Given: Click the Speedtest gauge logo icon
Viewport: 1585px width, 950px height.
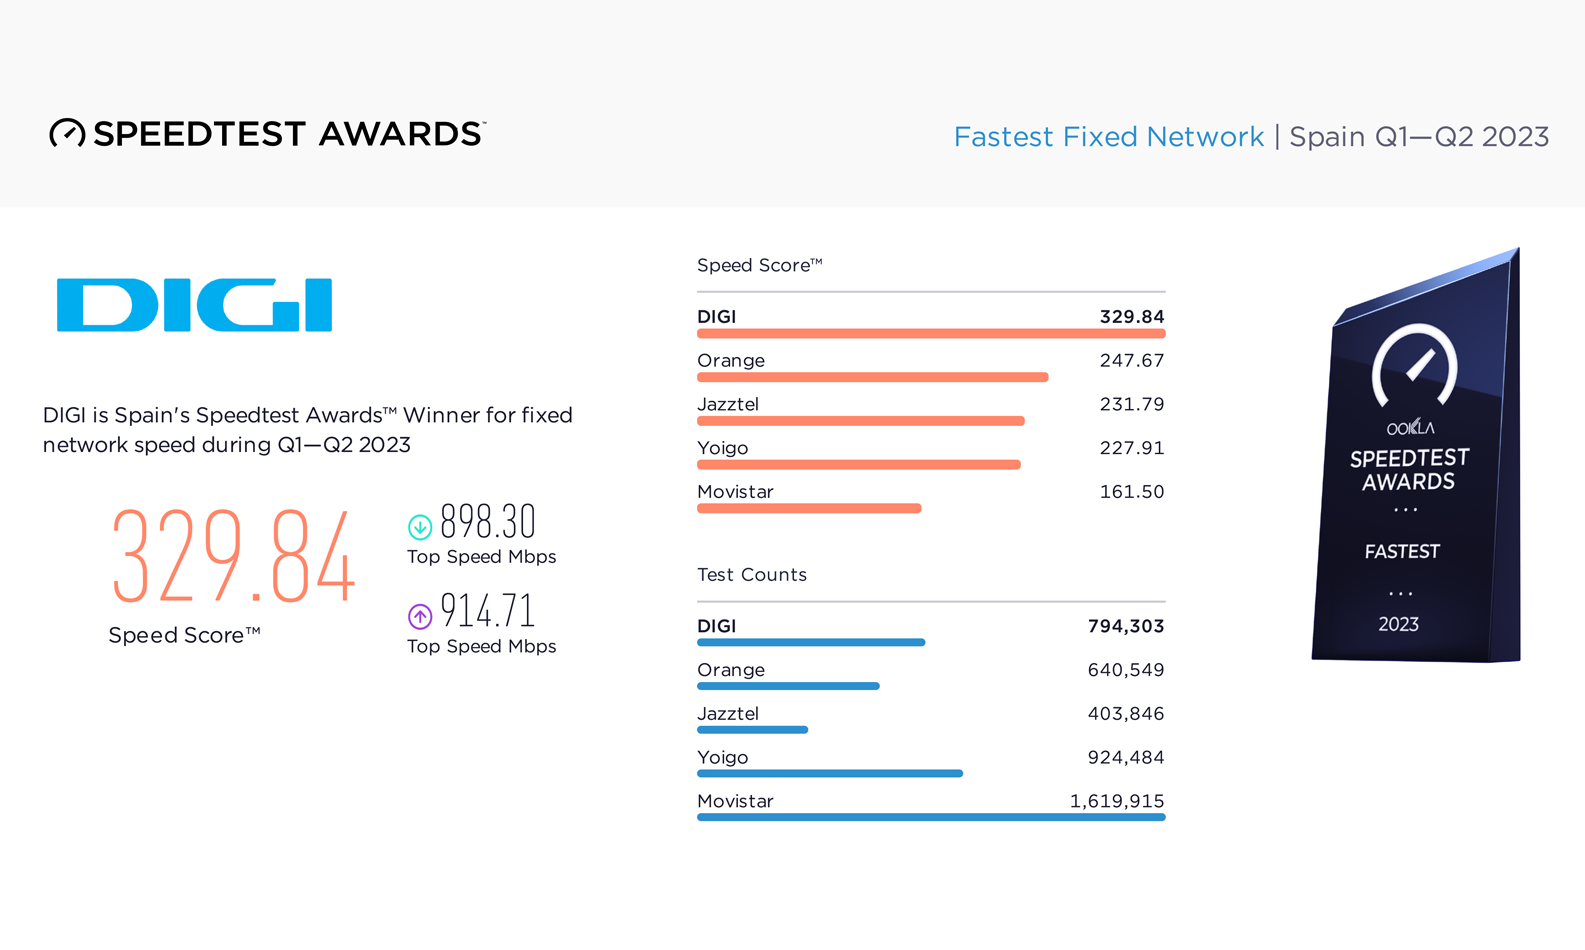Looking at the screenshot, I should tap(67, 133).
